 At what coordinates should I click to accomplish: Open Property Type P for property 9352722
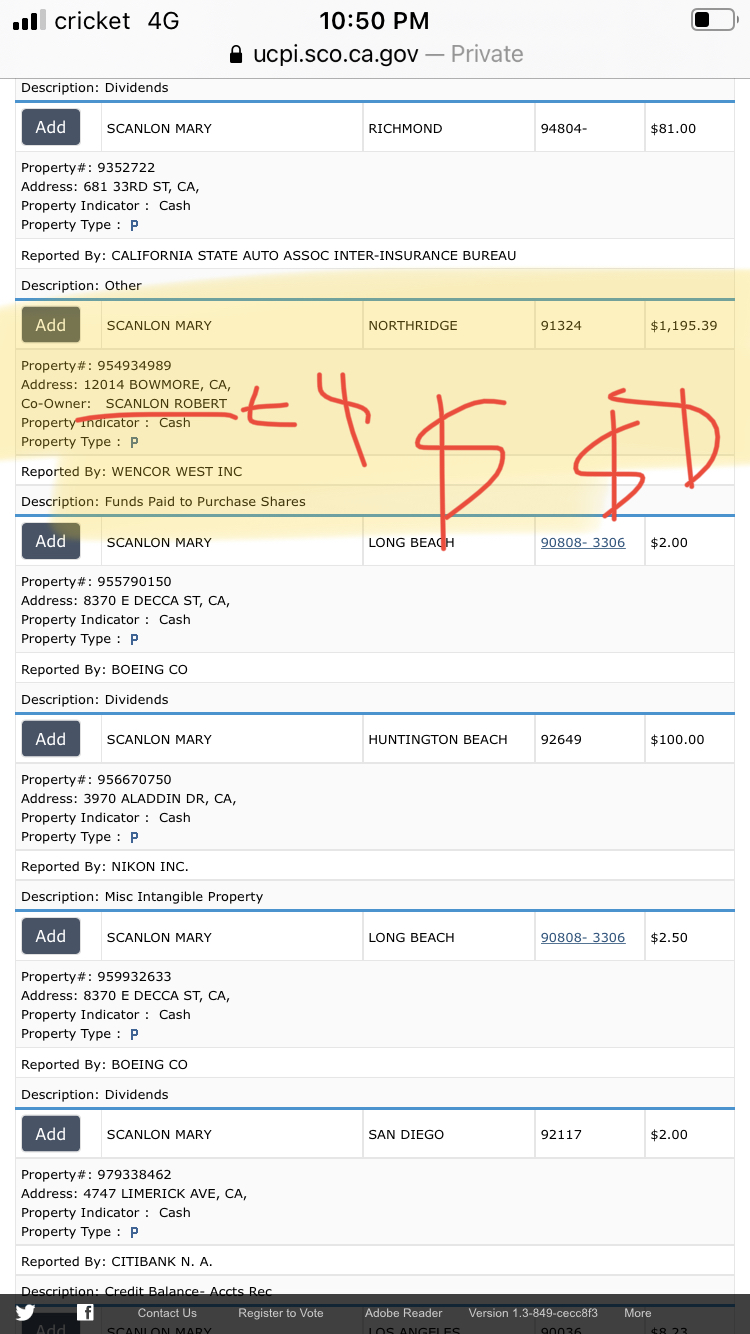tap(134, 226)
